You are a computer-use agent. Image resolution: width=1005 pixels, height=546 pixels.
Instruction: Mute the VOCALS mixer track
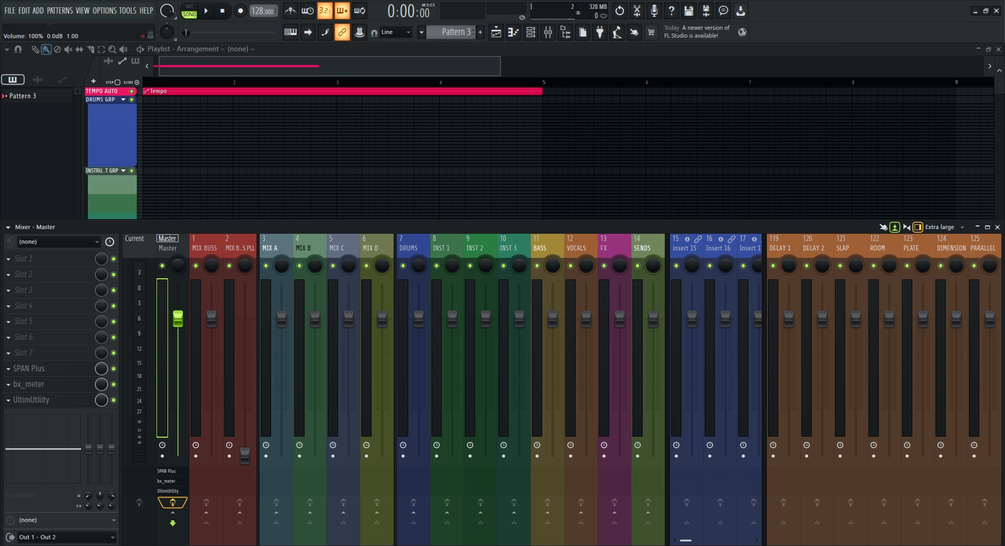[570, 265]
